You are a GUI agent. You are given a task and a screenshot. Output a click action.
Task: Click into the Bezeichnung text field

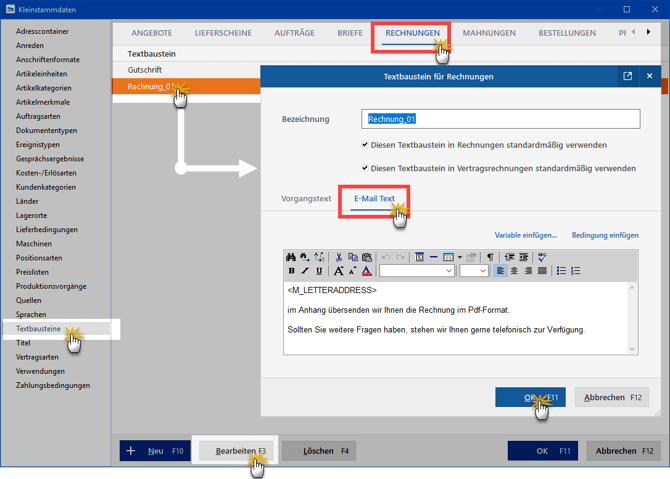[x=500, y=119]
